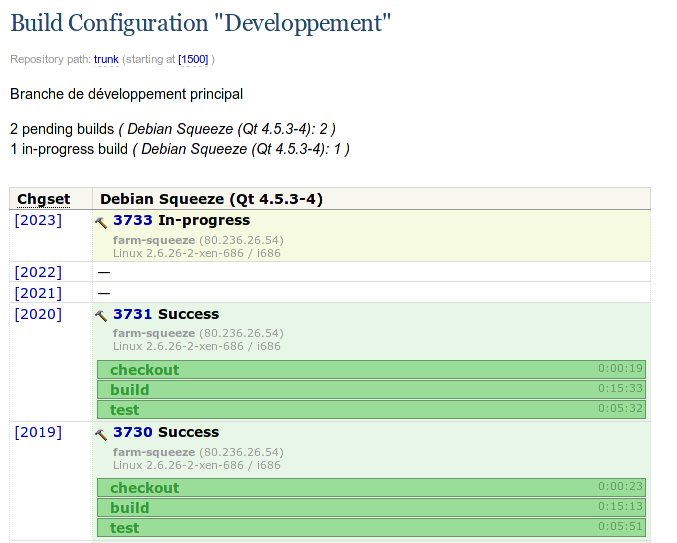Select build step of build 3731
Viewport: 677px width, 543px height.
point(371,389)
